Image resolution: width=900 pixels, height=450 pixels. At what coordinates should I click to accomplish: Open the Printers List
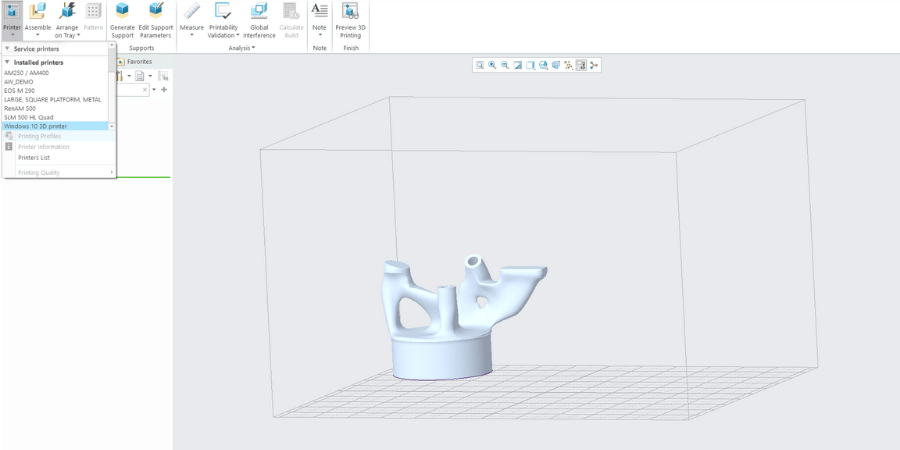tap(34, 157)
